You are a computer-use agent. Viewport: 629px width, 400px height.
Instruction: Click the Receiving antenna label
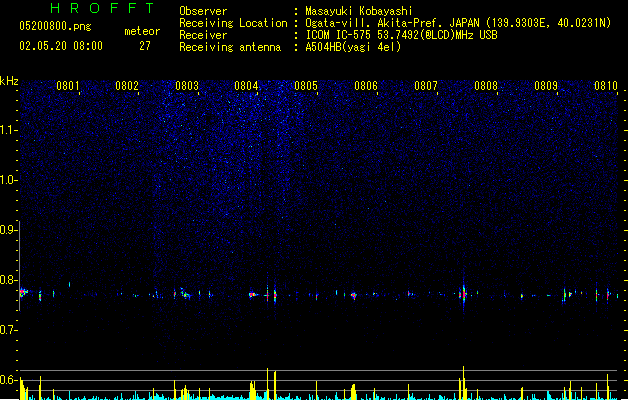pos(230,47)
